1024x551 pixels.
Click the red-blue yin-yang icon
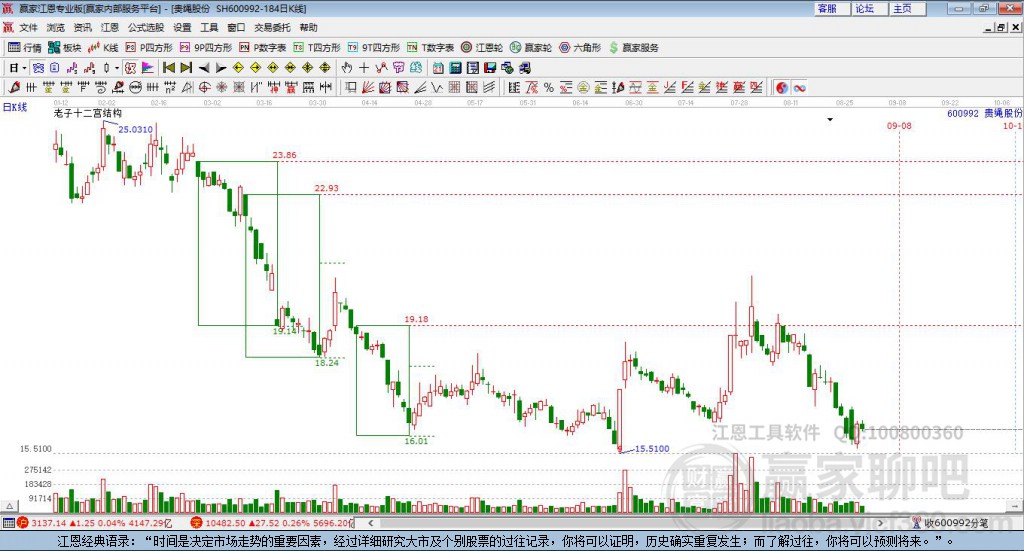point(782,87)
